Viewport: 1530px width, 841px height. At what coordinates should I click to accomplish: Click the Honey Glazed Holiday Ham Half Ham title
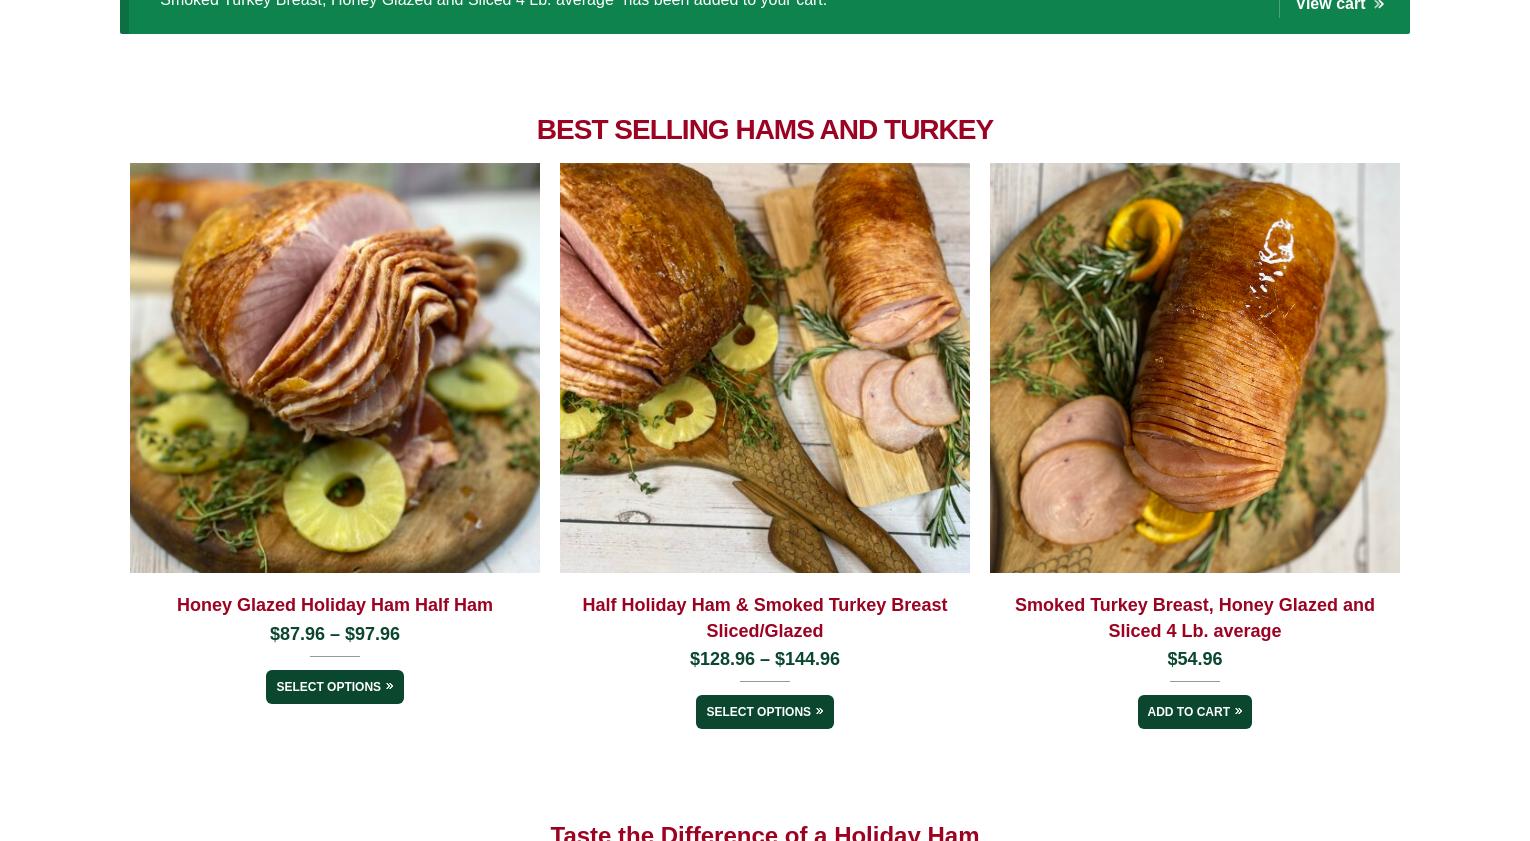[x=334, y=605]
